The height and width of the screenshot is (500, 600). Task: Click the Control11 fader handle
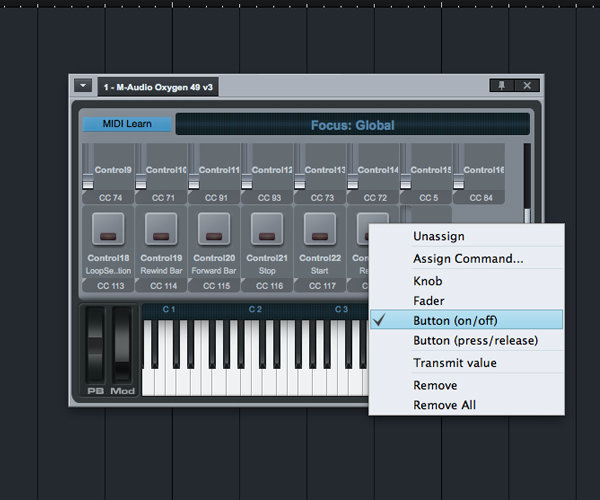point(194,182)
